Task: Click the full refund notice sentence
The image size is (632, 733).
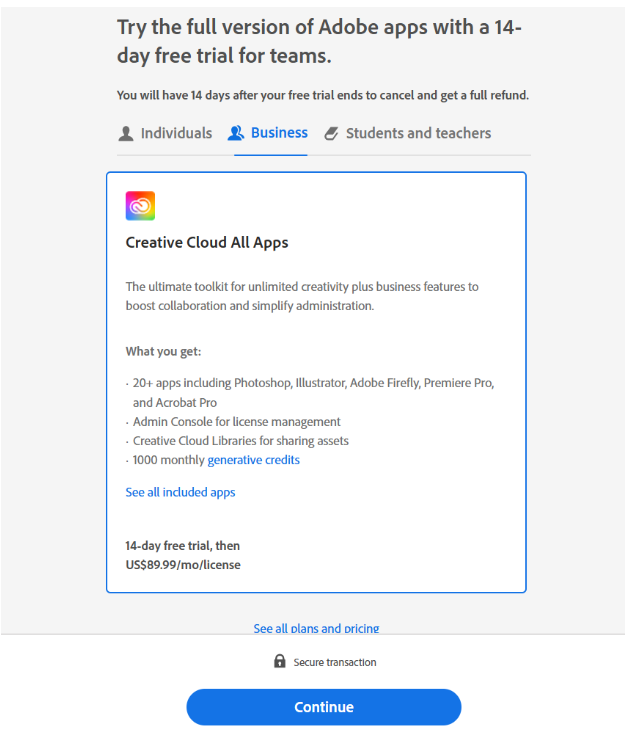Action: coord(323,95)
